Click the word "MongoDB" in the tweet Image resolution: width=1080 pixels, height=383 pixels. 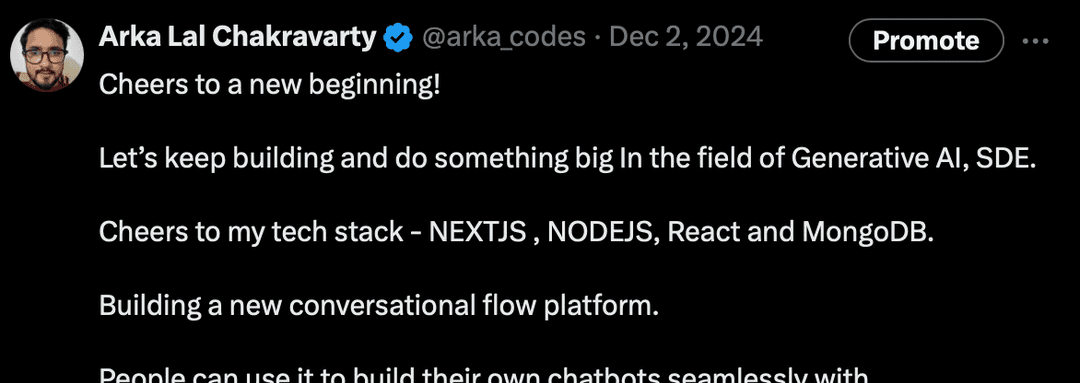click(x=864, y=233)
